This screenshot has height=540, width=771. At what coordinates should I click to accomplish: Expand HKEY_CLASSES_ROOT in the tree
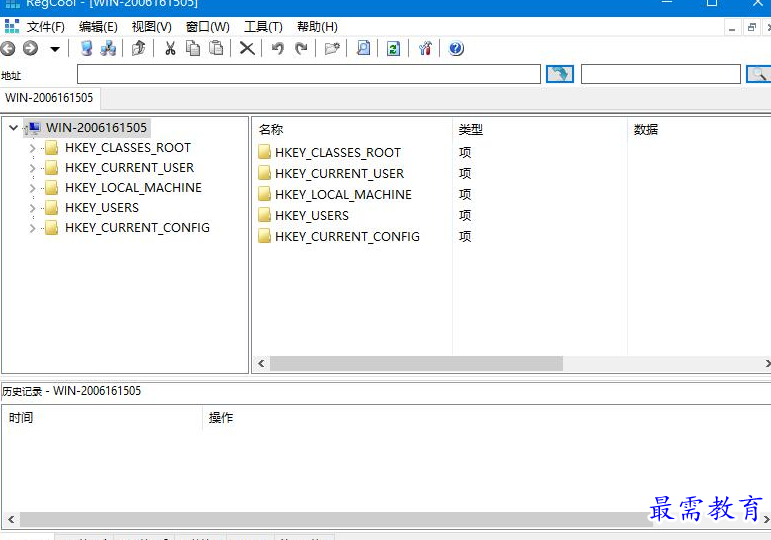click(x=32, y=148)
